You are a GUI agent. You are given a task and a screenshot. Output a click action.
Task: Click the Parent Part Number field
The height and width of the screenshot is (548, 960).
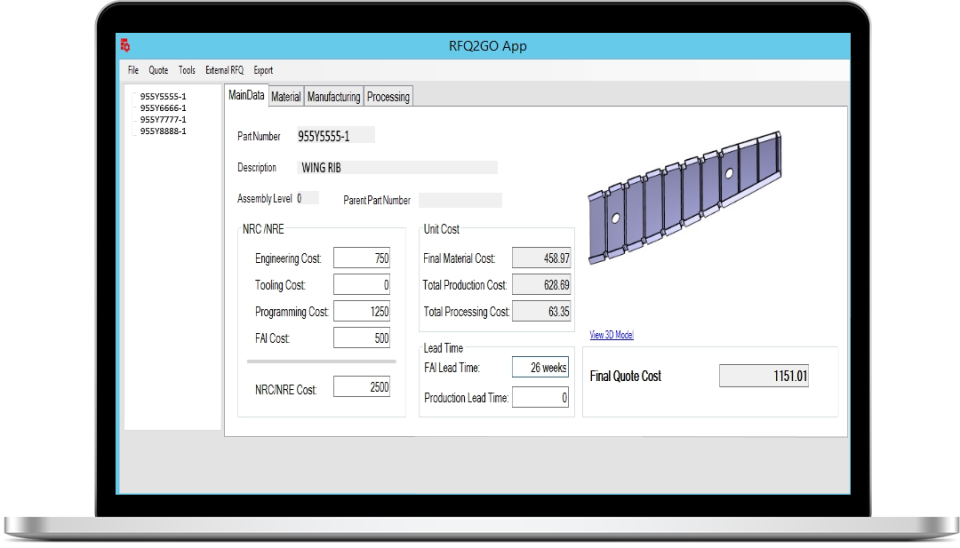pos(460,200)
